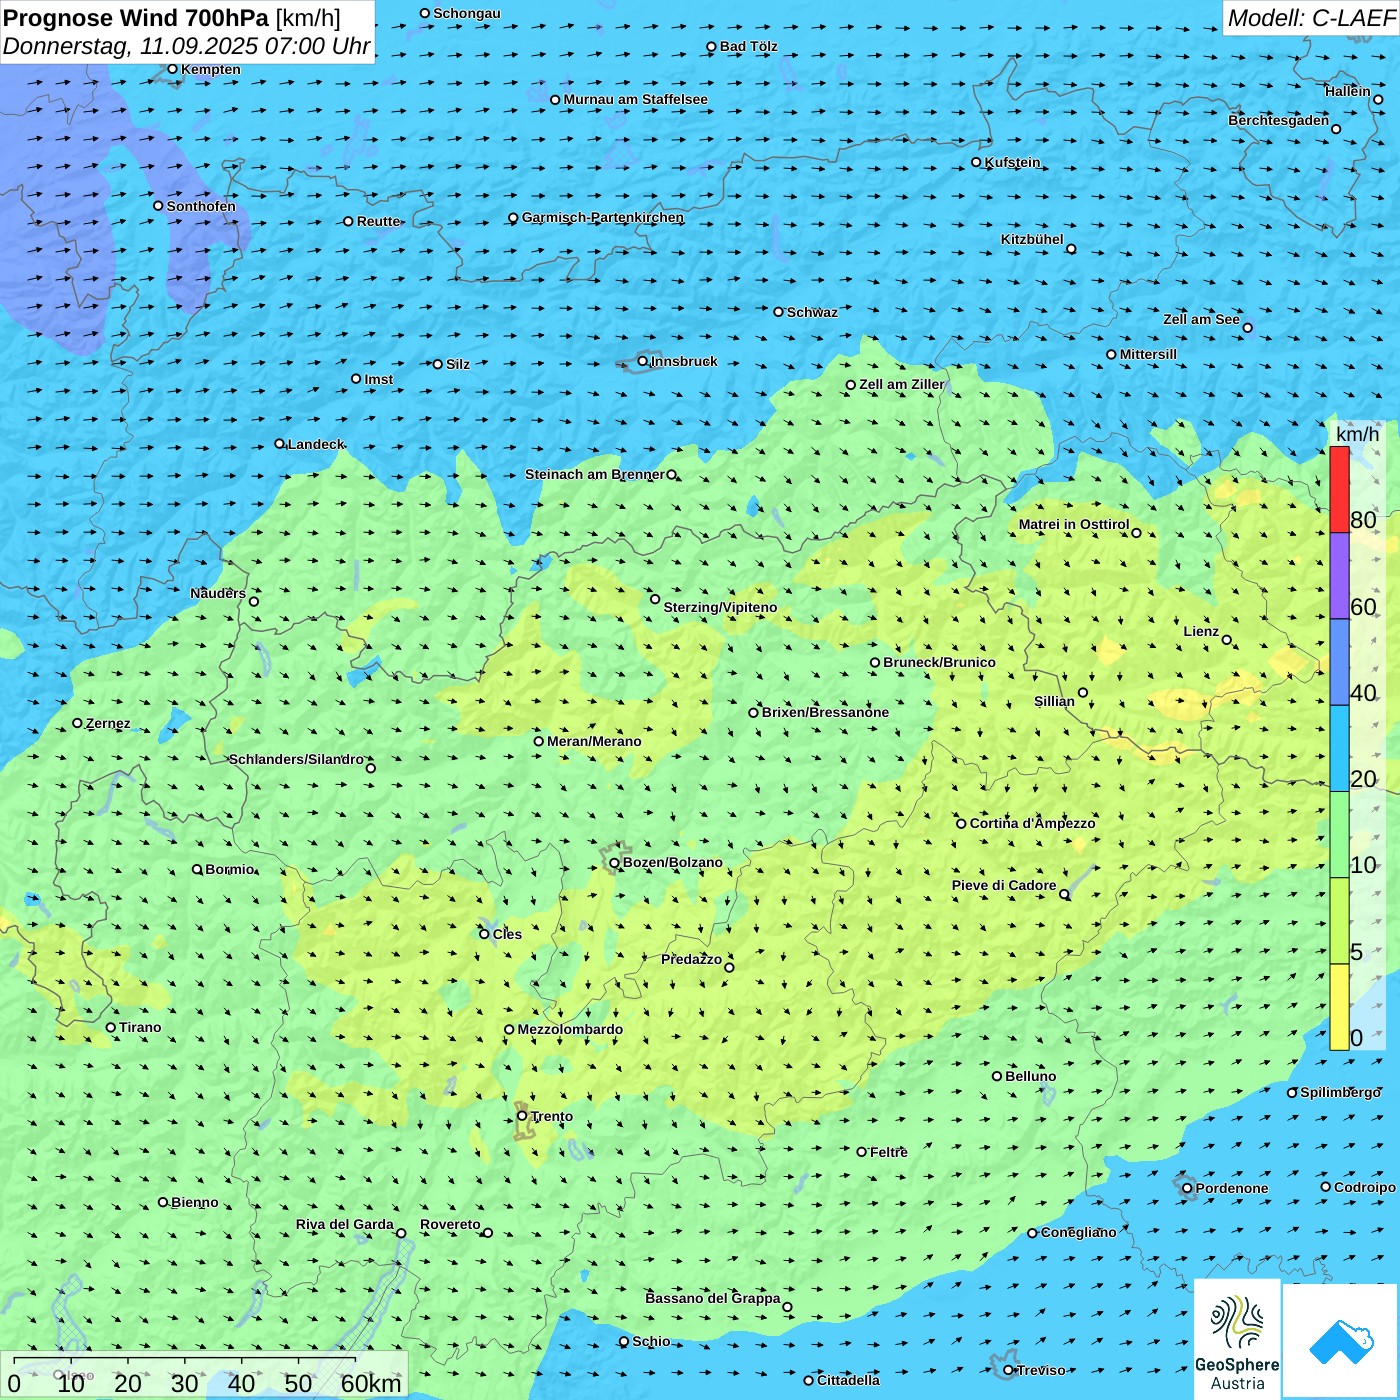Click the forecast date Donnerstag, 11.09.2025 text
1400x1400 pixels.
187,46
